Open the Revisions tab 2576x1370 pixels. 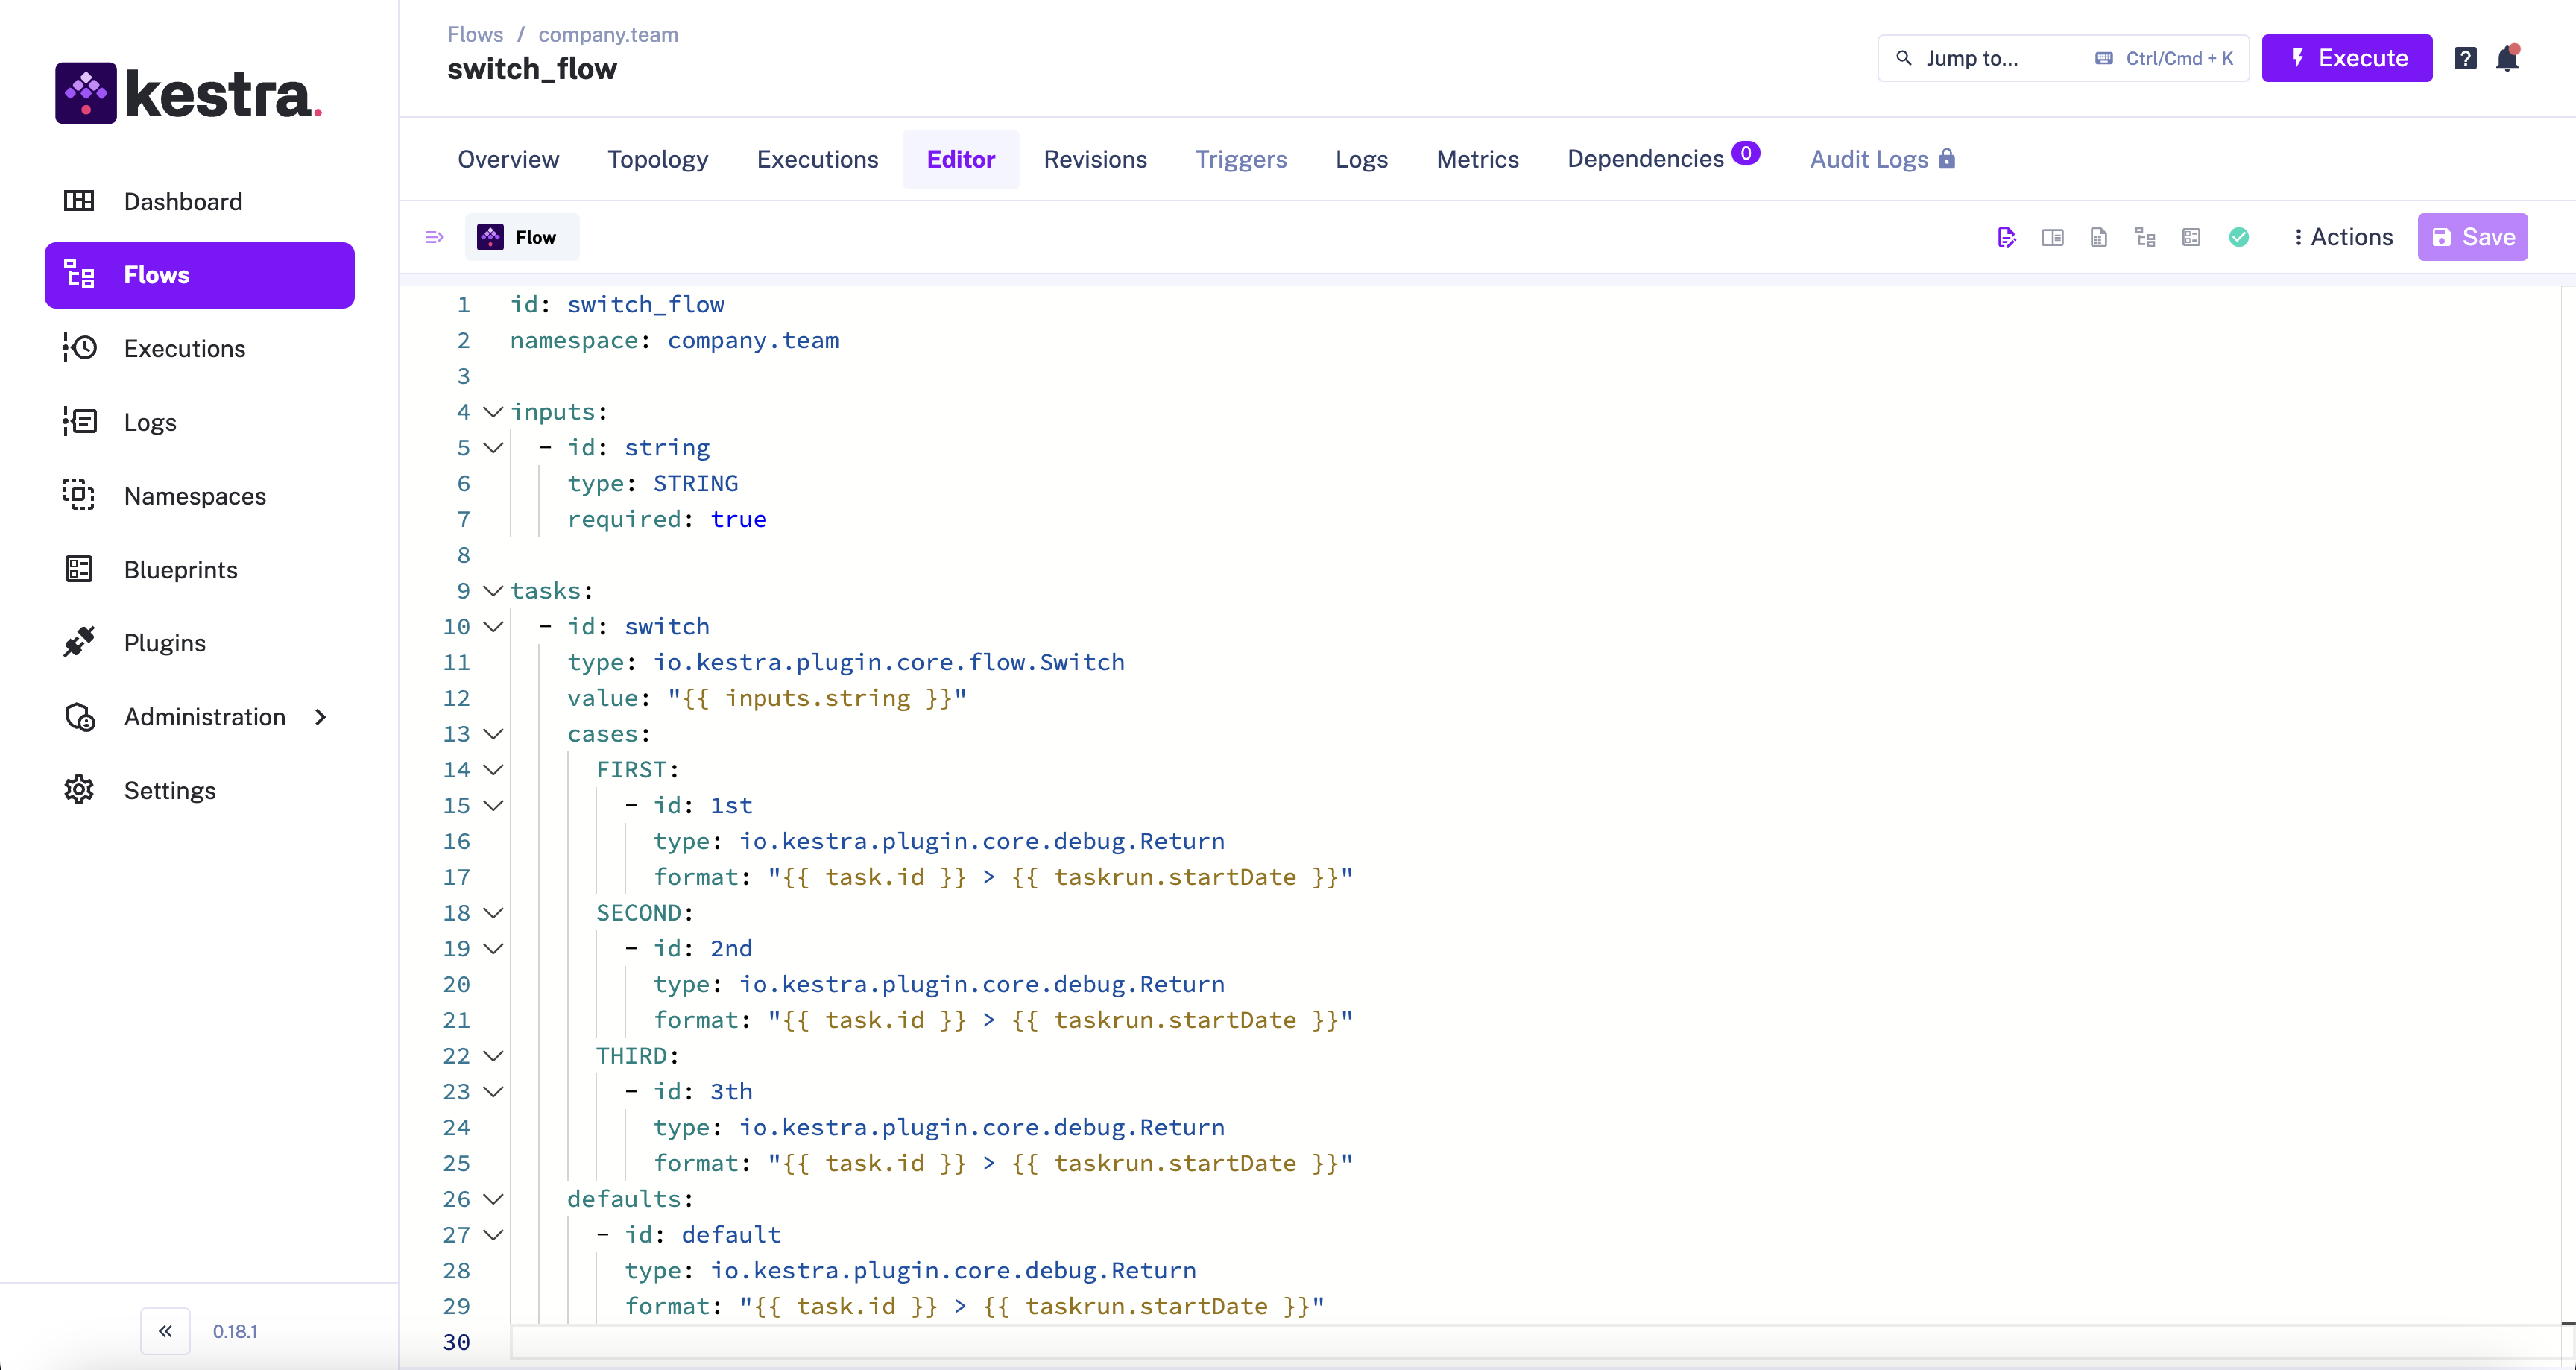(1095, 159)
